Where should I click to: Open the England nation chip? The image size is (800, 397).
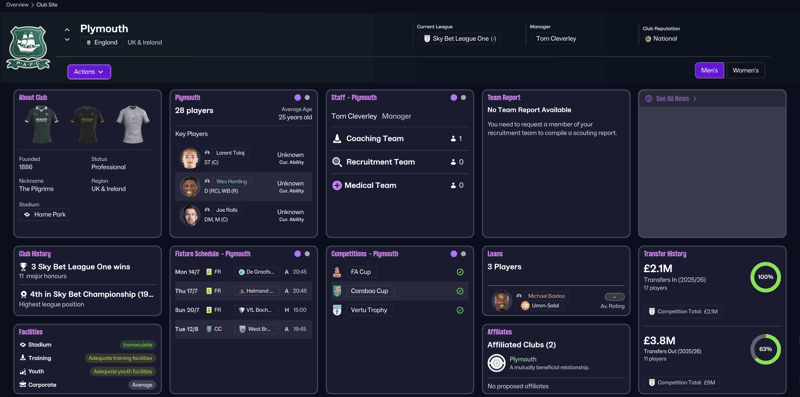click(102, 42)
